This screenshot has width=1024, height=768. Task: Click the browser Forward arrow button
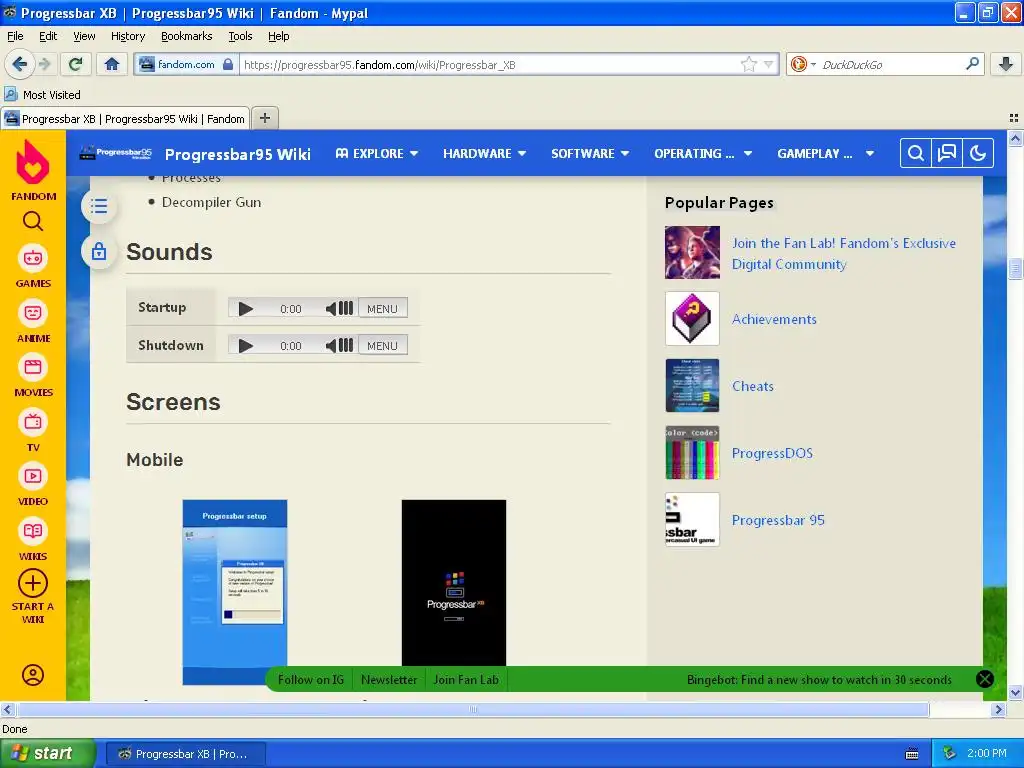point(44,64)
